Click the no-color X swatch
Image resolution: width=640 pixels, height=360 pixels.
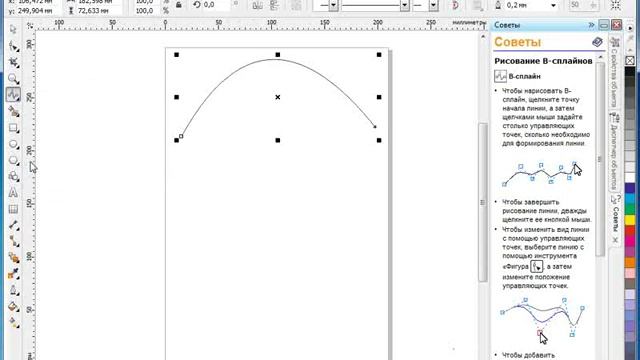click(x=630, y=60)
